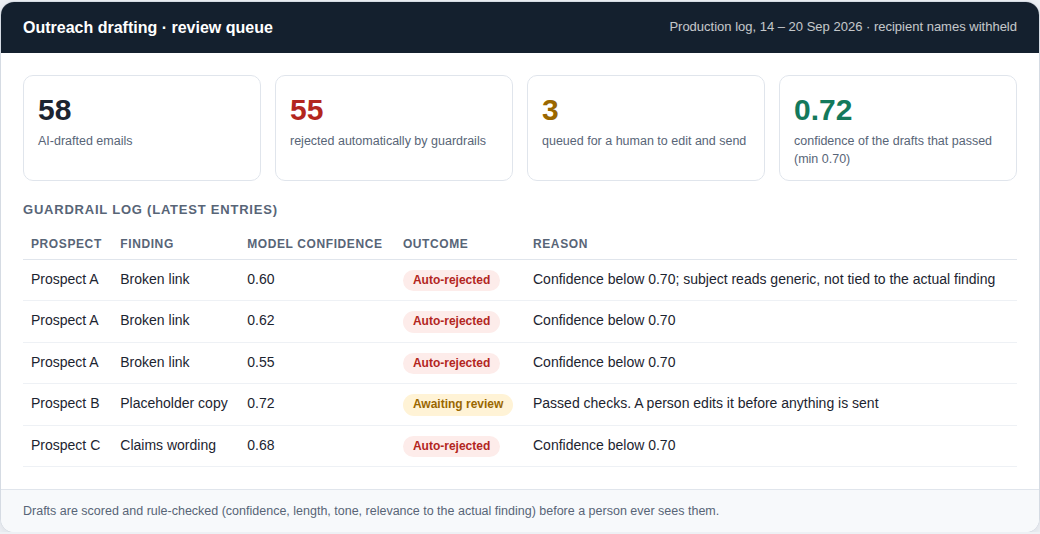The height and width of the screenshot is (534, 1040).
Task: Click the 0.72 value in Prospect B row
Action: tap(261, 403)
